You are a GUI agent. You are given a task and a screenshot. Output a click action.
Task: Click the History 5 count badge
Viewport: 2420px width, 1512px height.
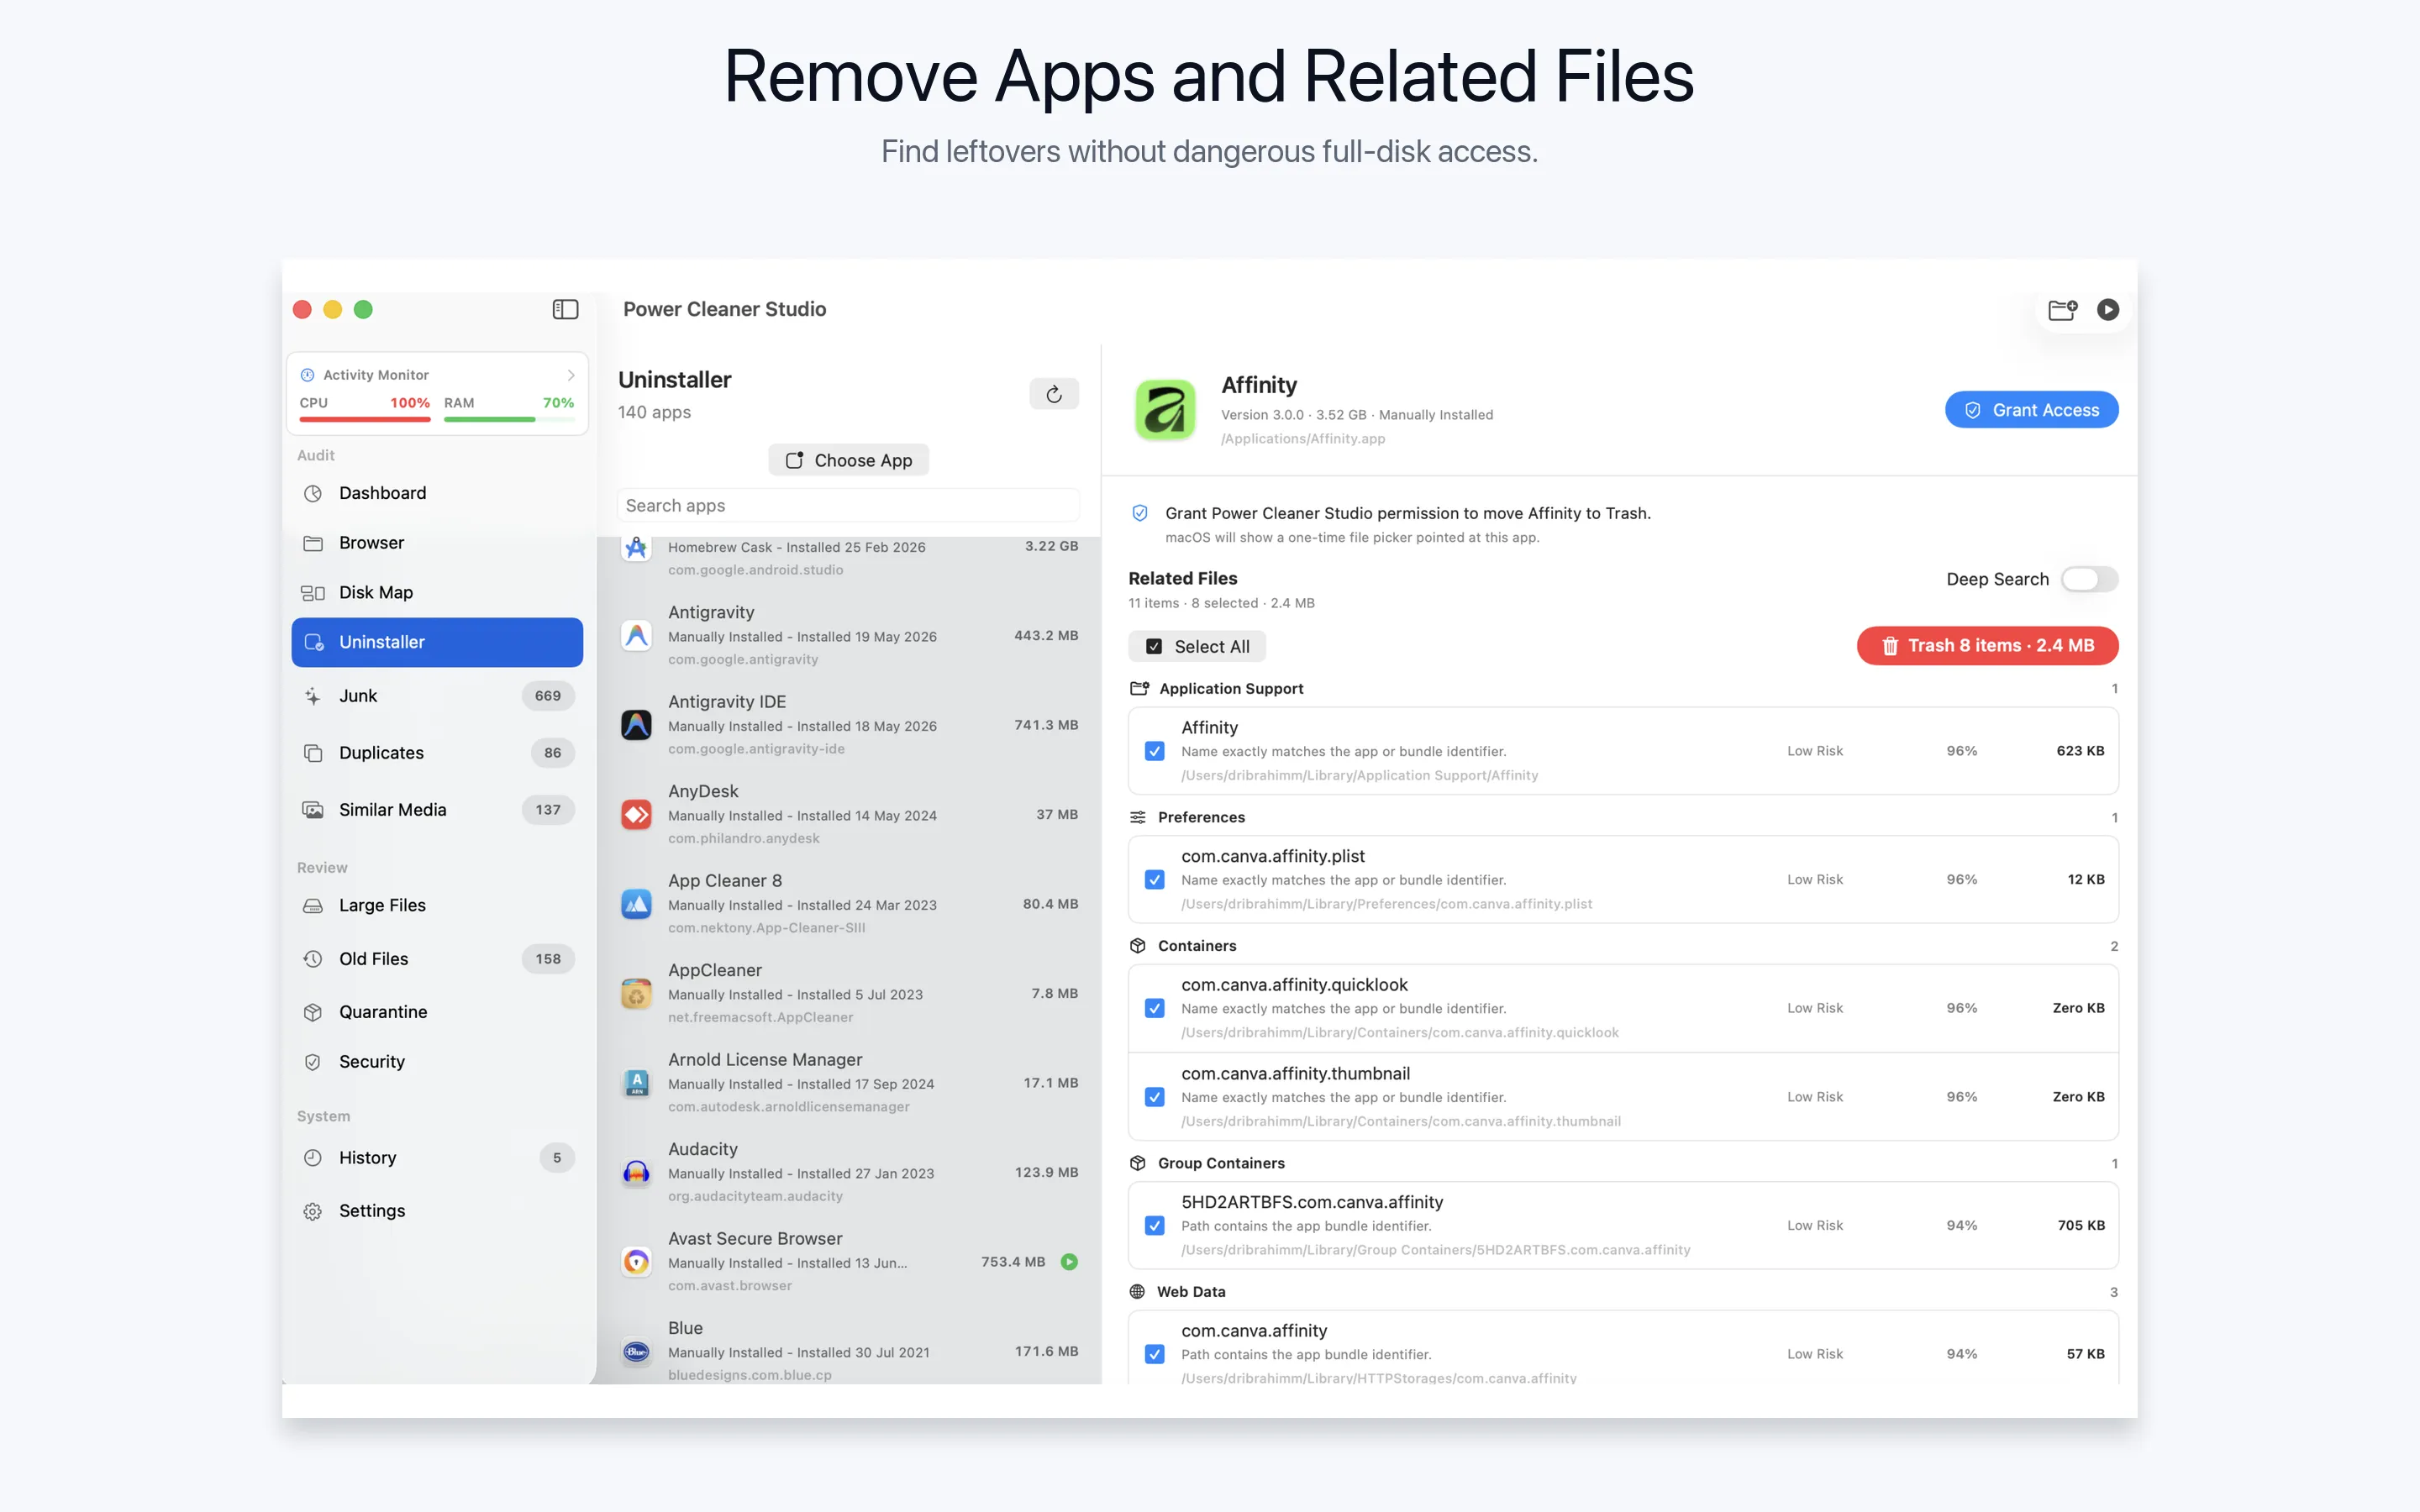pyautogui.click(x=557, y=1158)
